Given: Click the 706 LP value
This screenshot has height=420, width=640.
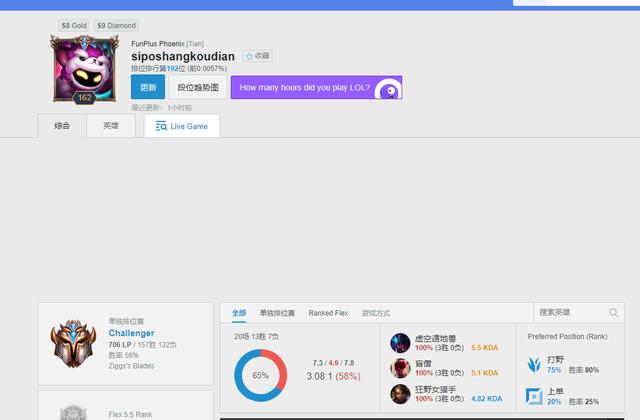Looking at the screenshot, I should tap(120, 345).
